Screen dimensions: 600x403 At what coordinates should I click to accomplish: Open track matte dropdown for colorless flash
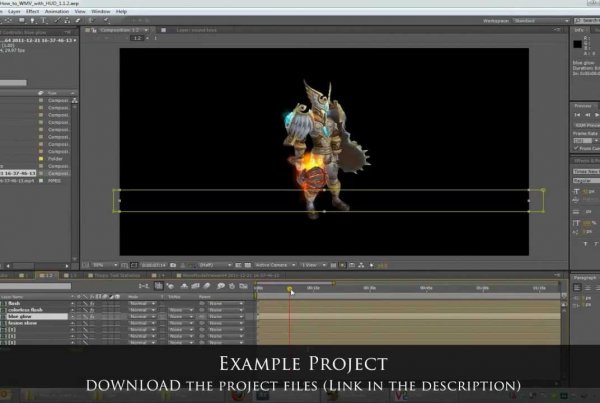pyautogui.click(x=180, y=310)
